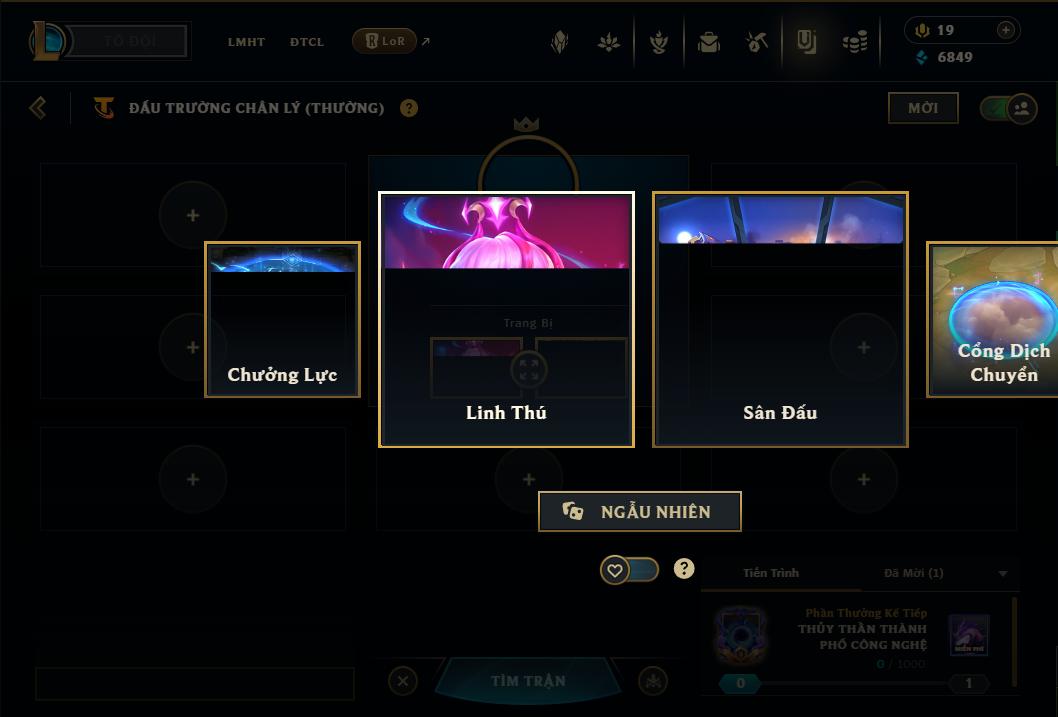Switch to the LMHT tab
This screenshot has width=1058, height=717.
[x=246, y=42]
